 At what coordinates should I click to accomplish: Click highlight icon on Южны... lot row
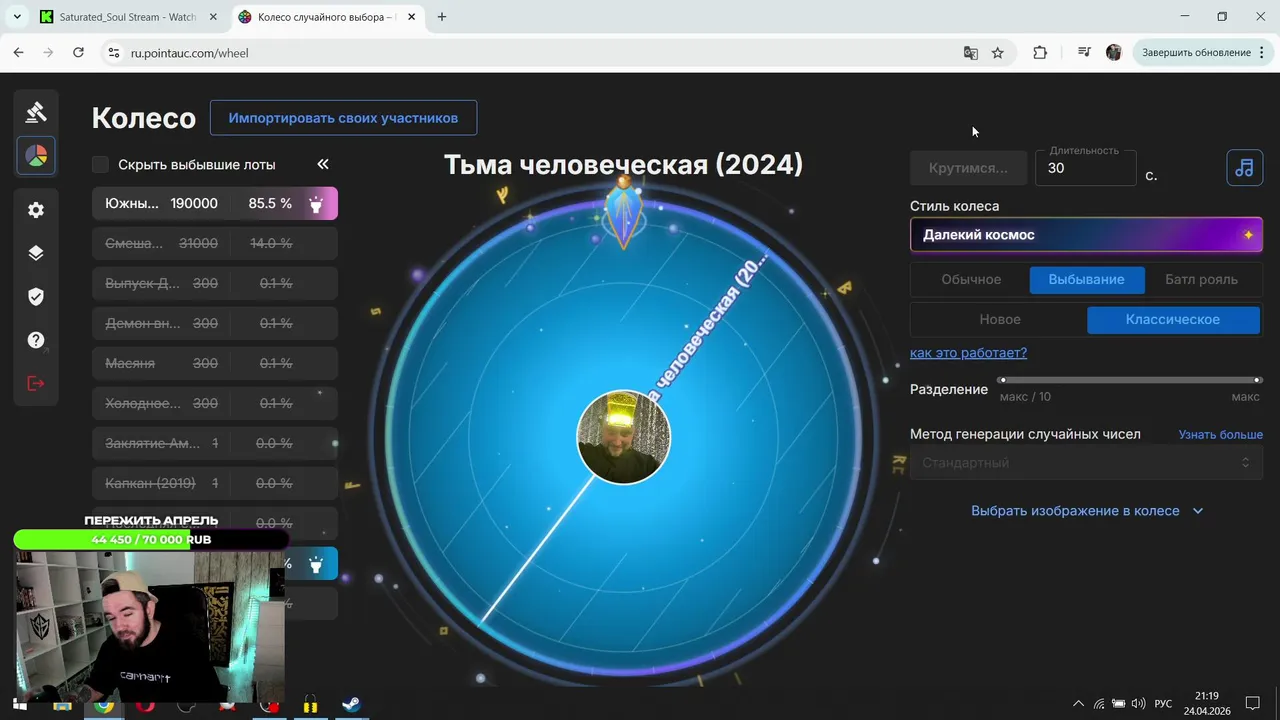point(316,204)
